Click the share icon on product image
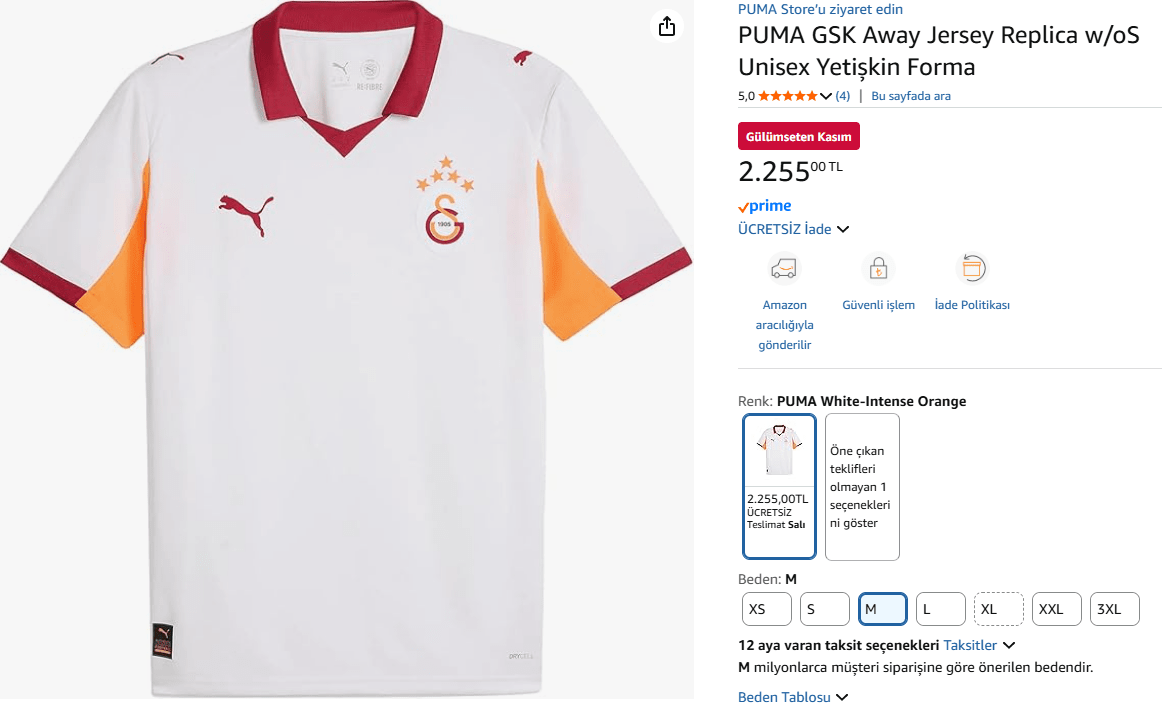This screenshot has width=1168, height=710. click(667, 27)
